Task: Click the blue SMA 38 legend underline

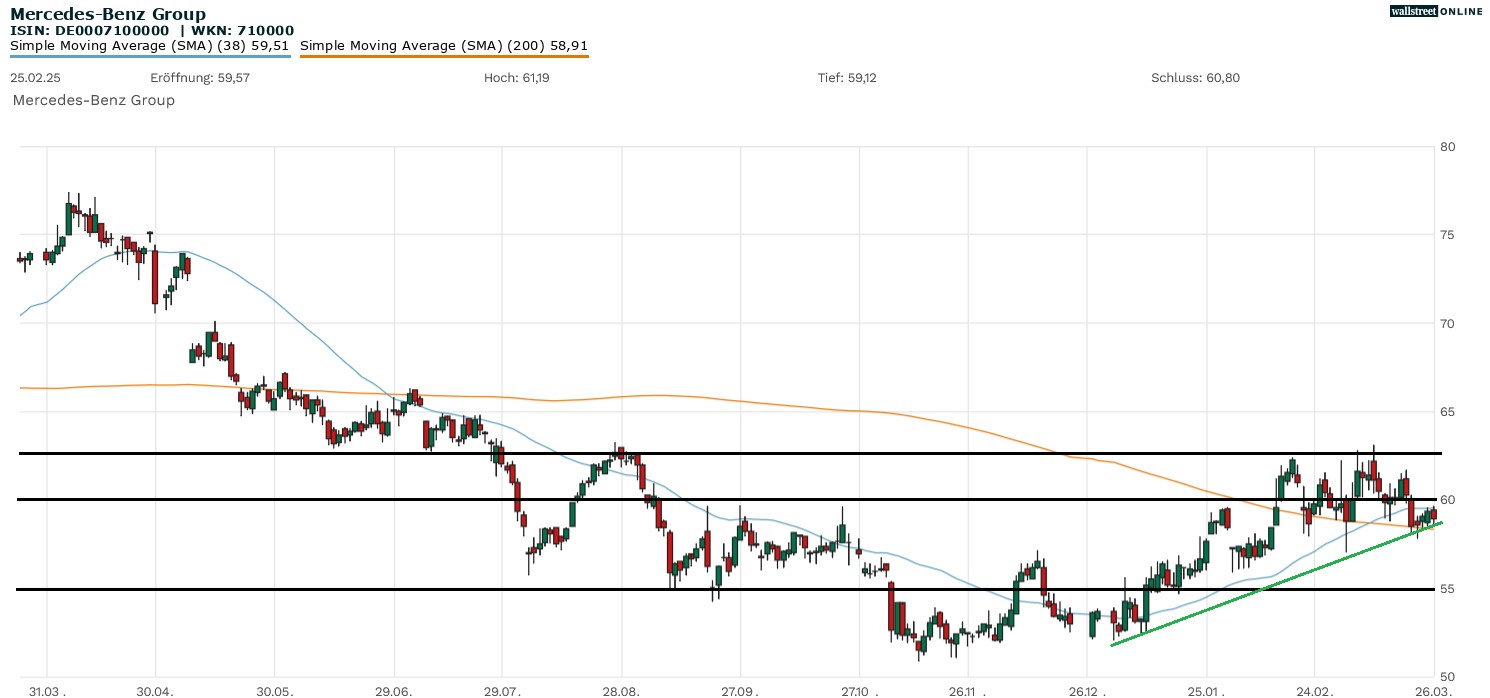Action: pos(150,56)
